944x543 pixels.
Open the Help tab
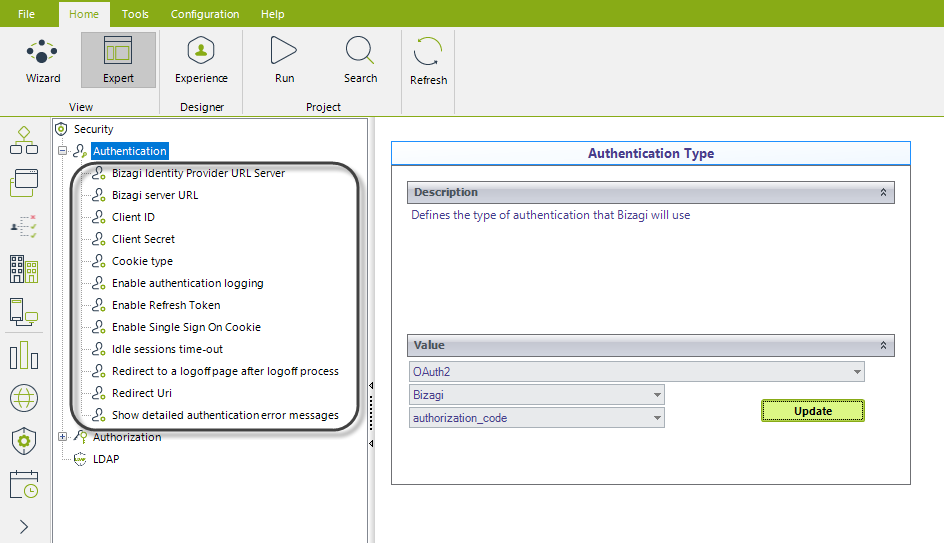[272, 14]
